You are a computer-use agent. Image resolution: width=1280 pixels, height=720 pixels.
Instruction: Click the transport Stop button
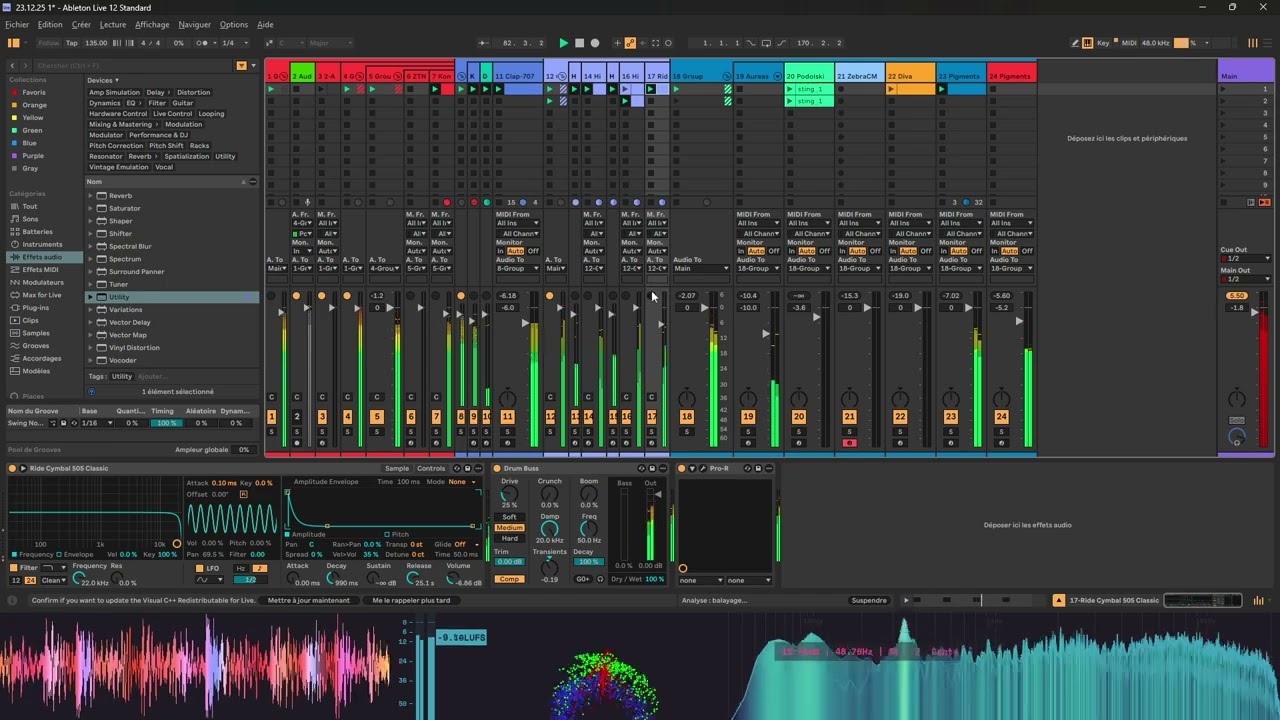[x=579, y=43]
